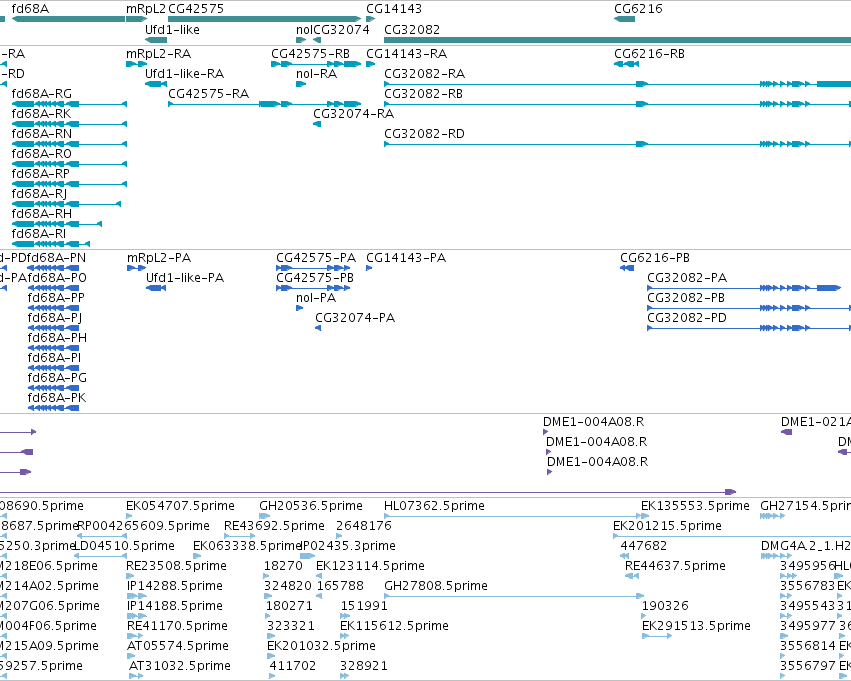The width and height of the screenshot is (851, 681).
Task: Open EST RE43692.5prime
Action: point(239,536)
